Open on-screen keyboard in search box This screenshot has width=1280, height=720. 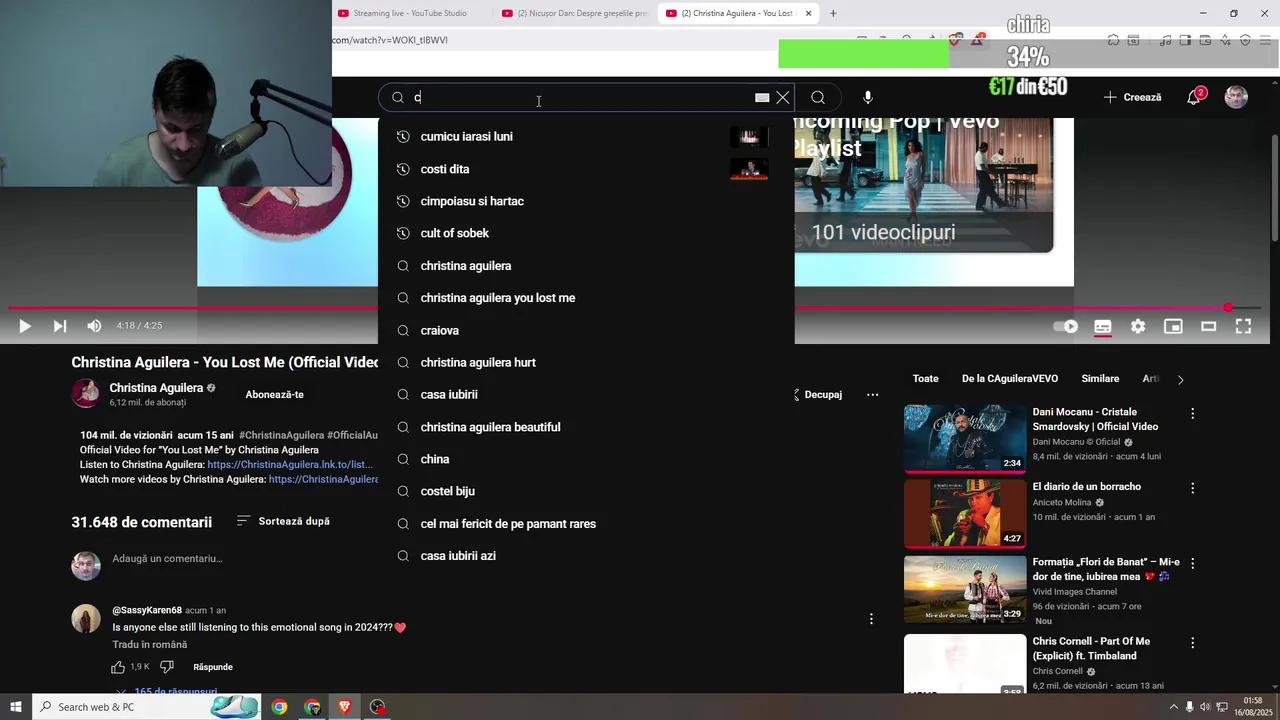[762, 97]
